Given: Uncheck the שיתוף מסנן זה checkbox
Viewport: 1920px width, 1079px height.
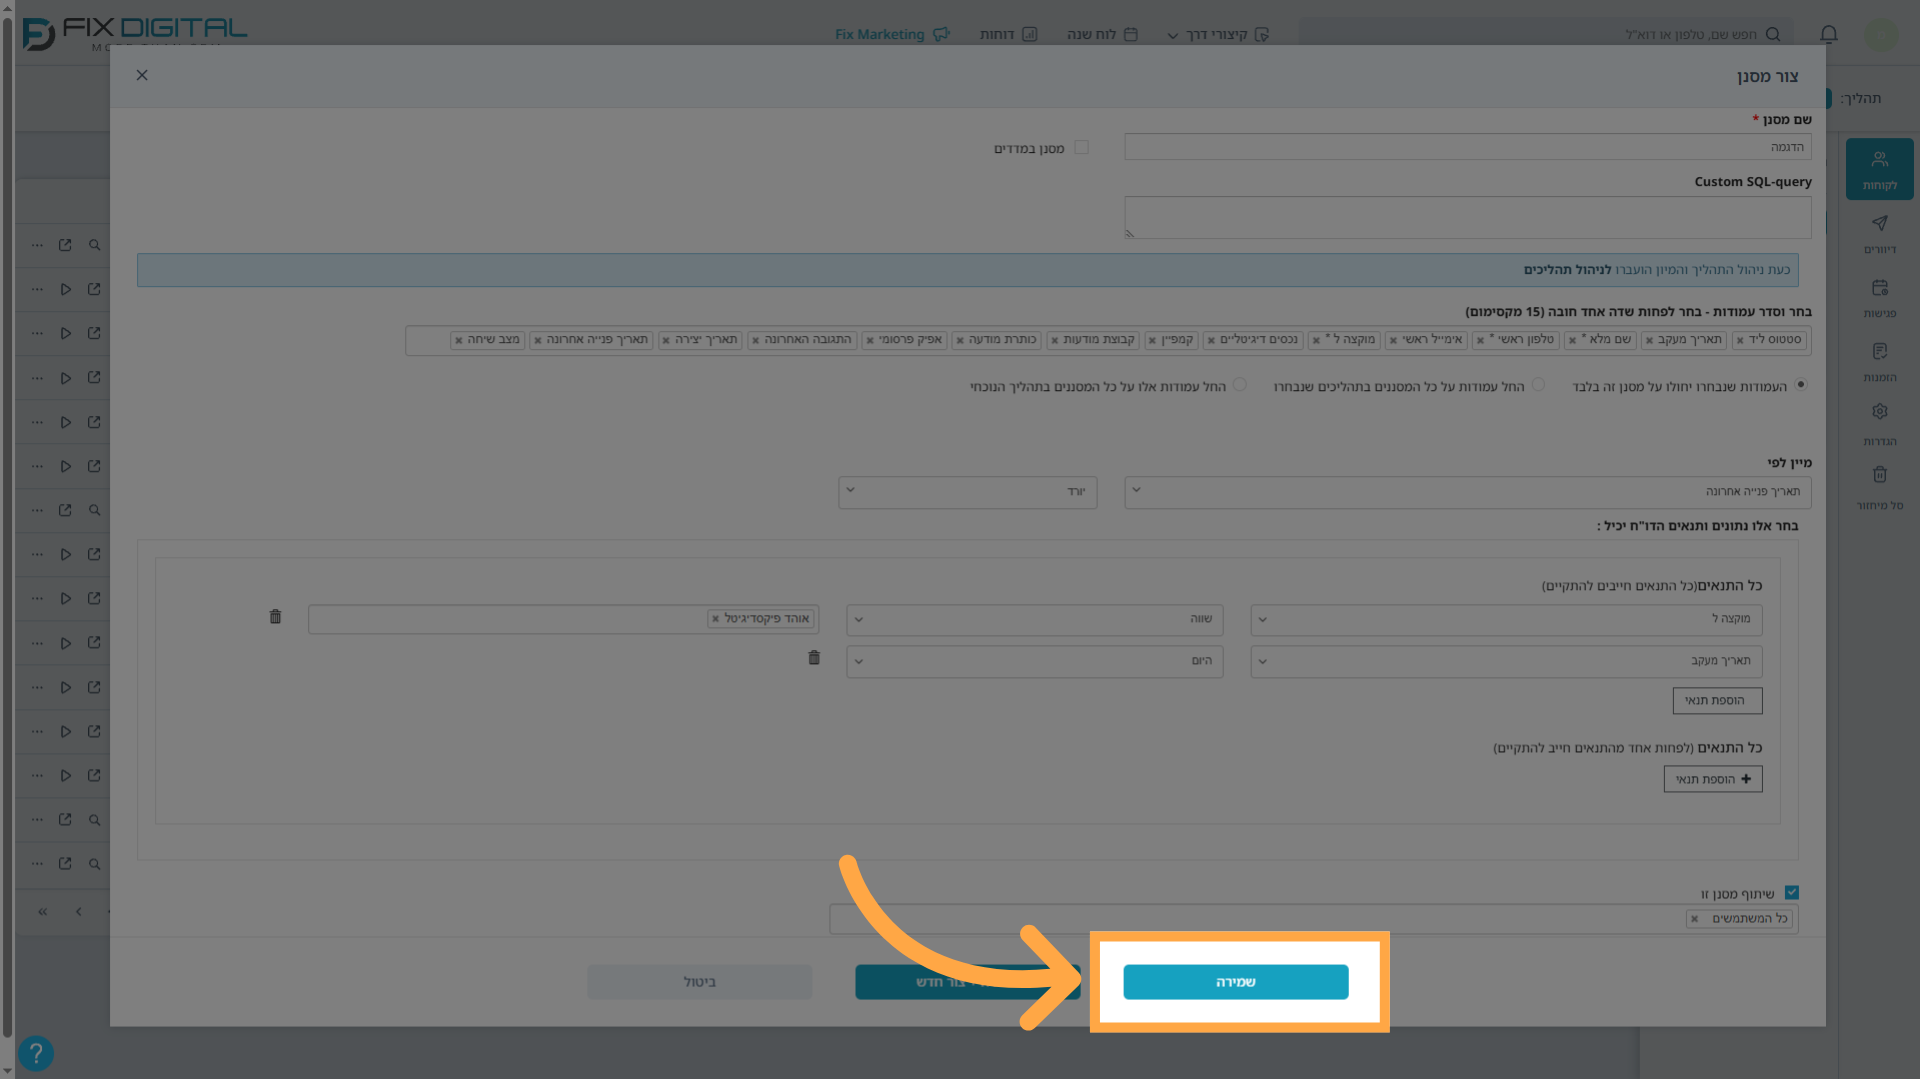Looking at the screenshot, I should point(1792,893).
